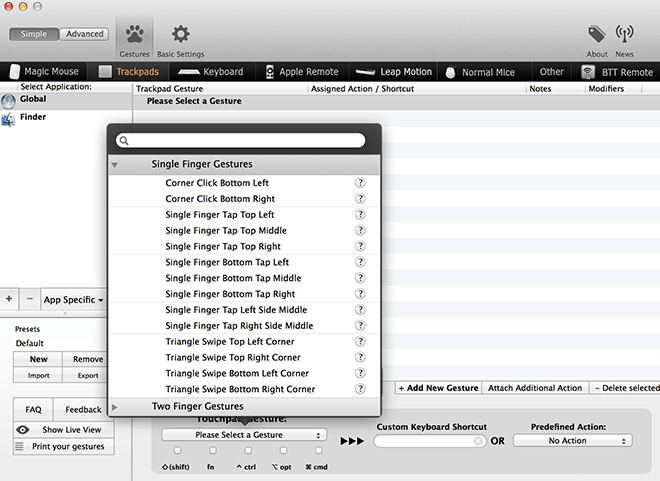Switch to the Magic Mouse tab
Screen dimensions: 660x481
(x=44, y=72)
